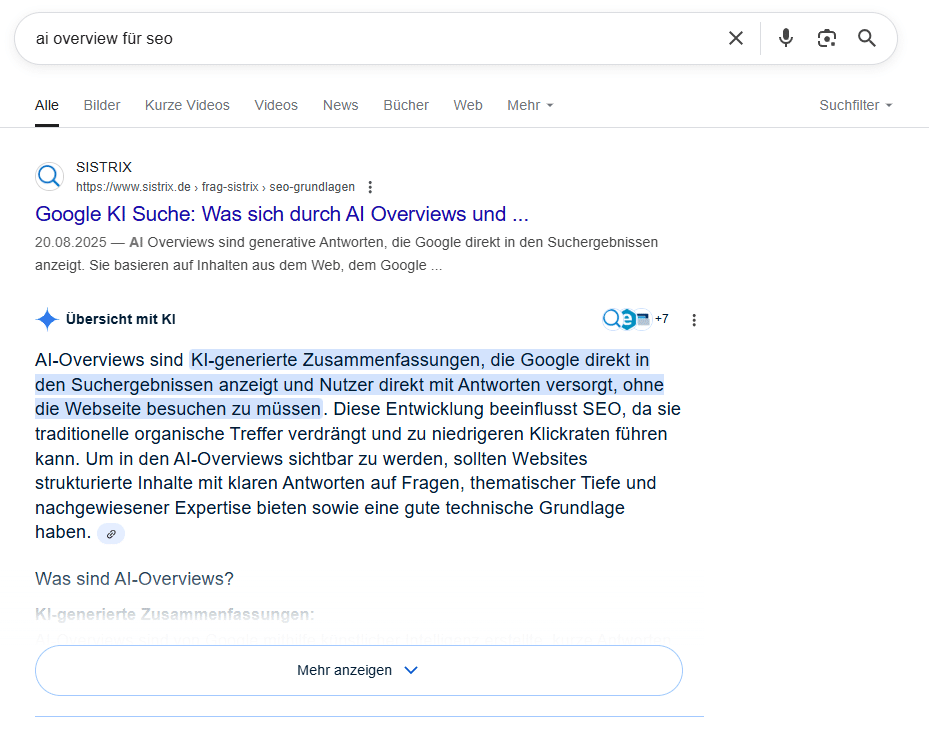Click the source favicons with +7
The width and height of the screenshot is (929, 740).
click(635, 319)
